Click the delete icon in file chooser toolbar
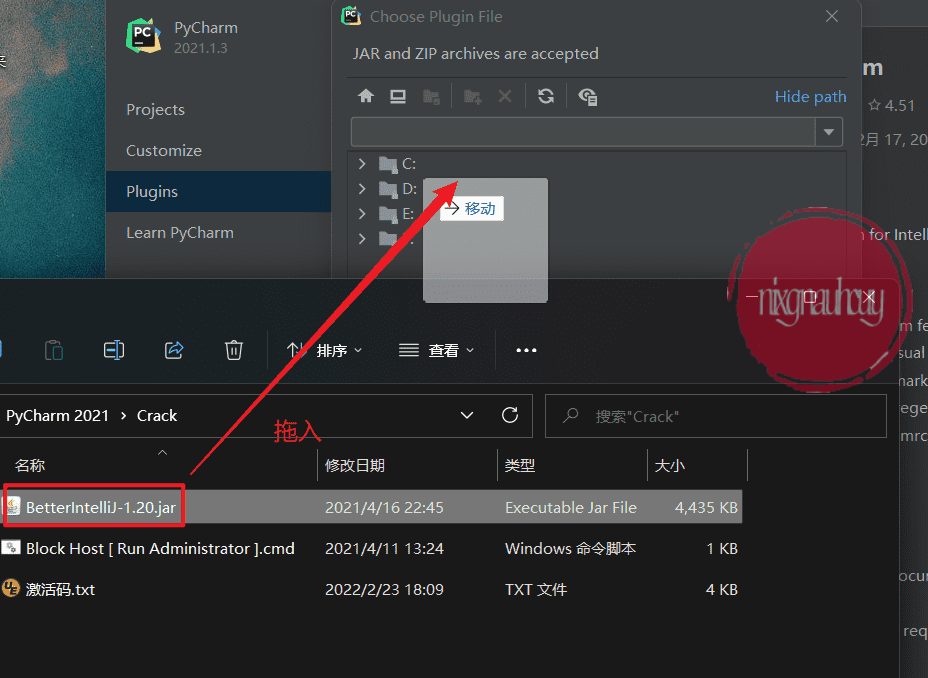 point(505,96)
